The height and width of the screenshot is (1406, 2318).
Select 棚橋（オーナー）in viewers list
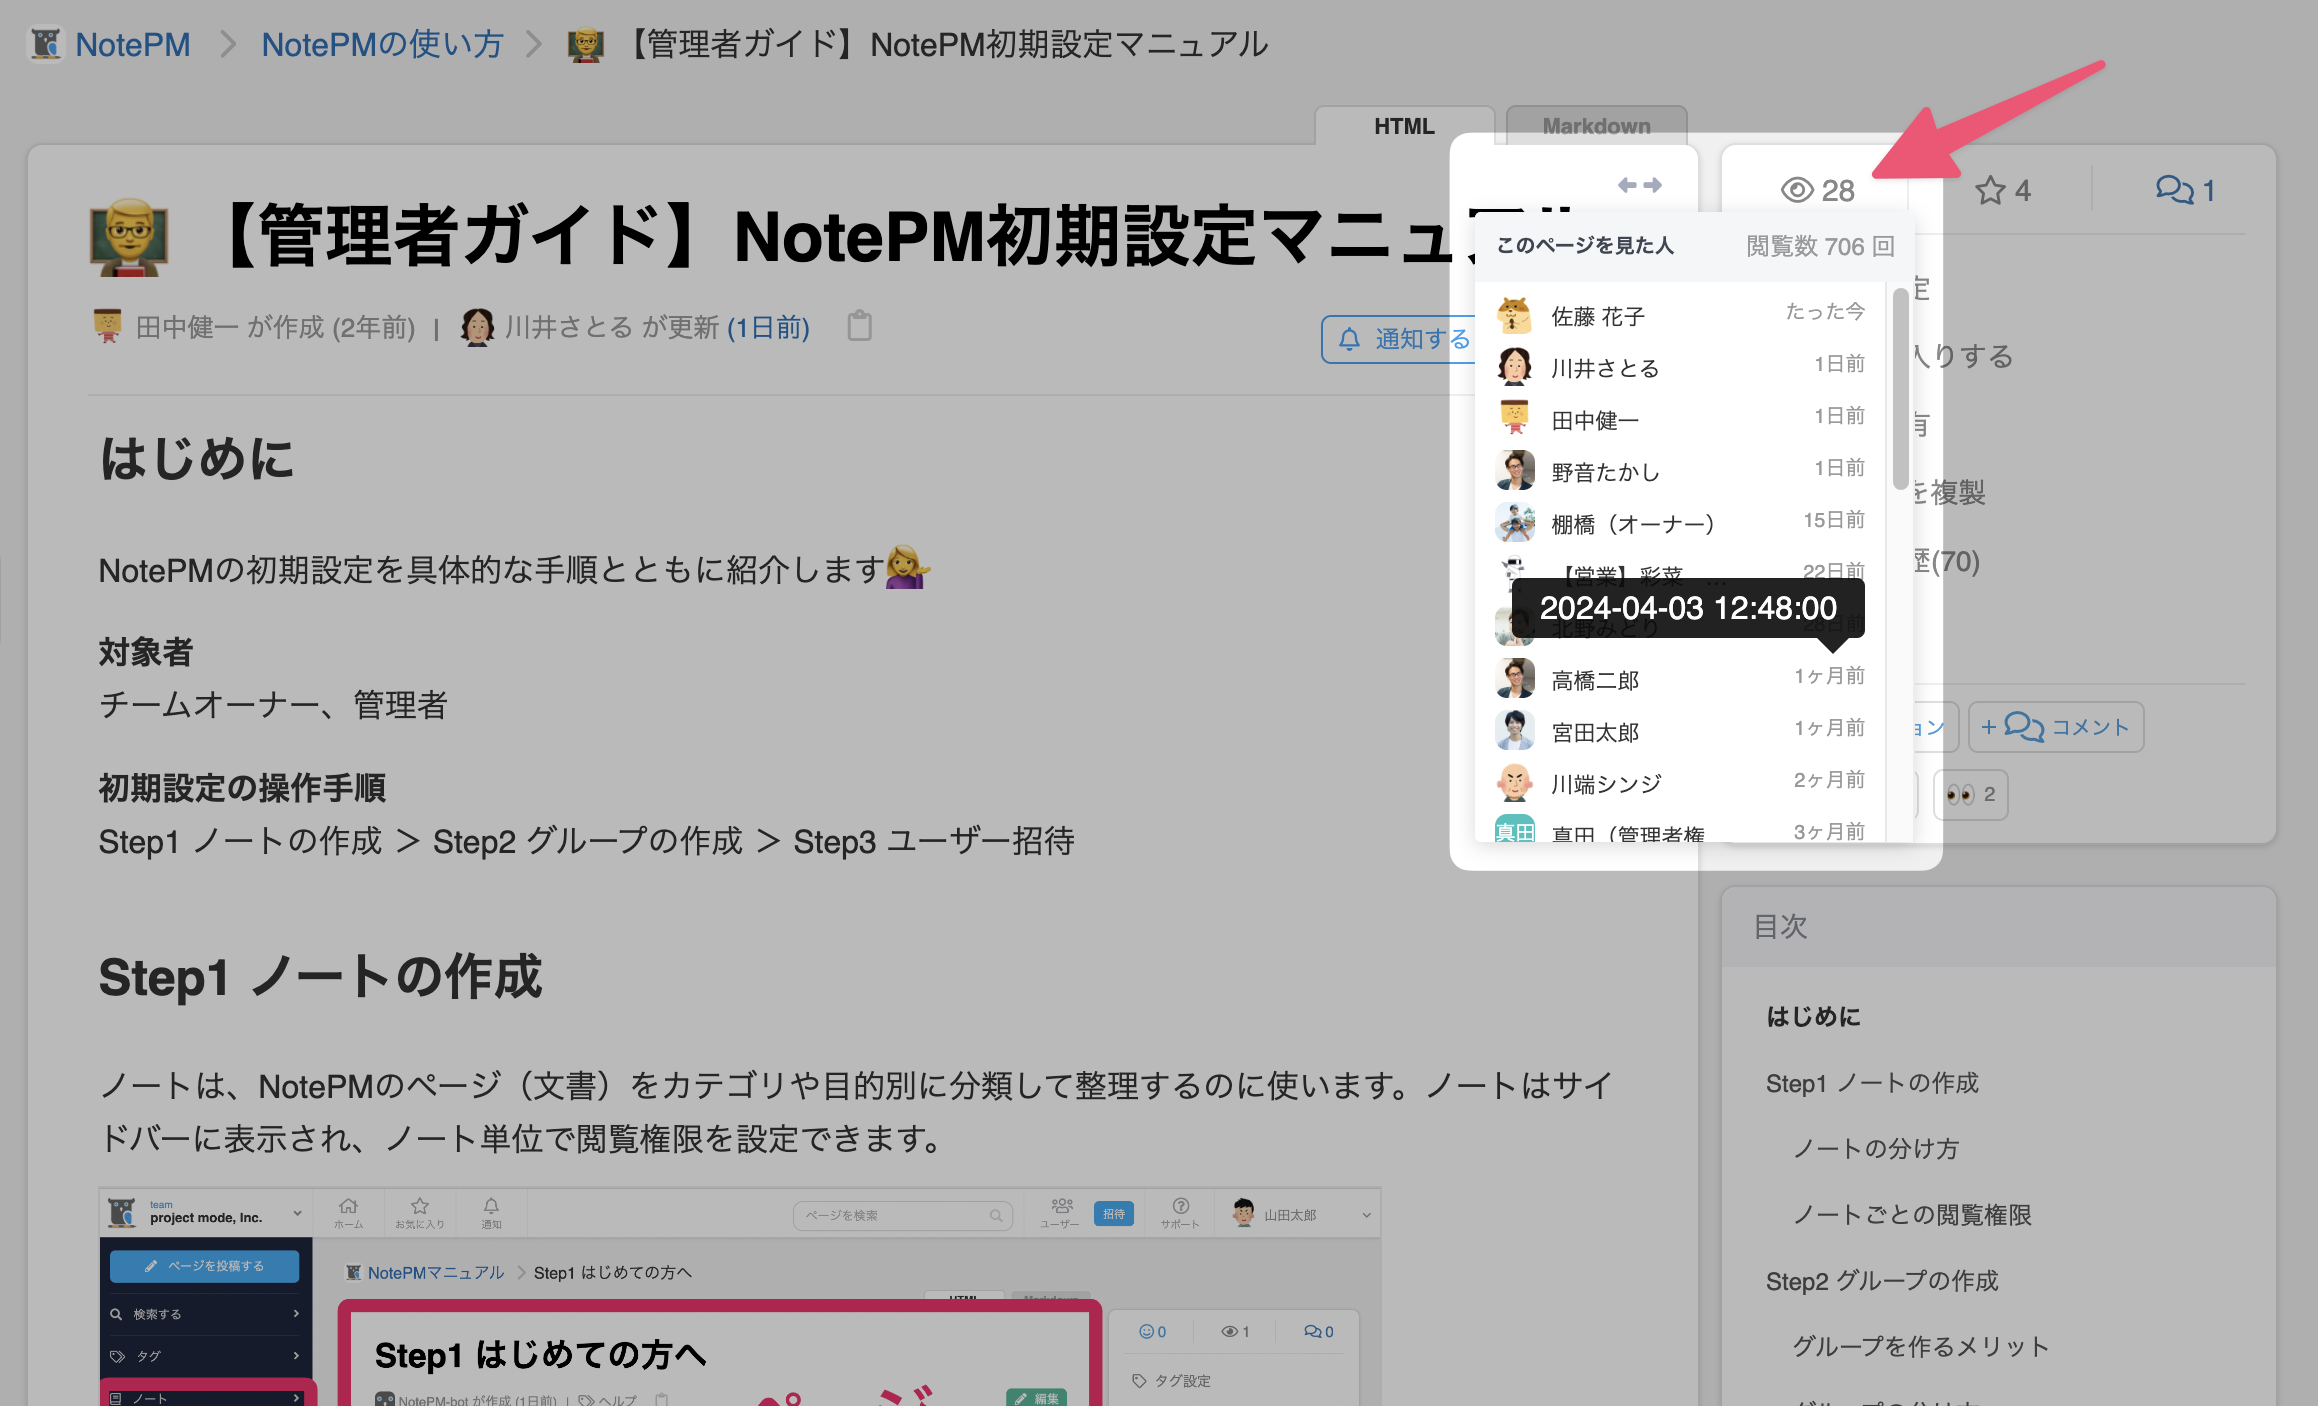coord(1680,524)
